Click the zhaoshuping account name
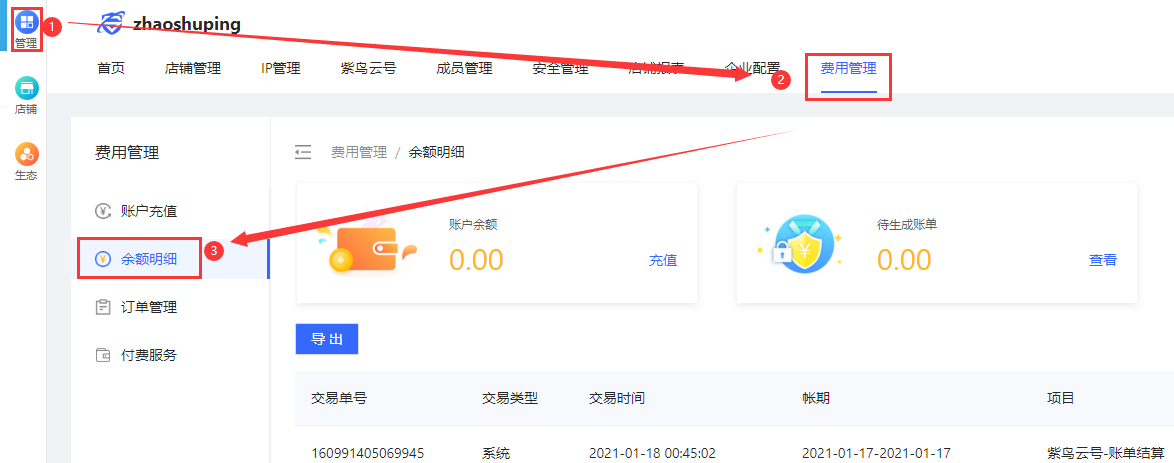Image resolution: width=1174 pixels, height=463 pixels. pyautogui.click(x=187, y=24)
